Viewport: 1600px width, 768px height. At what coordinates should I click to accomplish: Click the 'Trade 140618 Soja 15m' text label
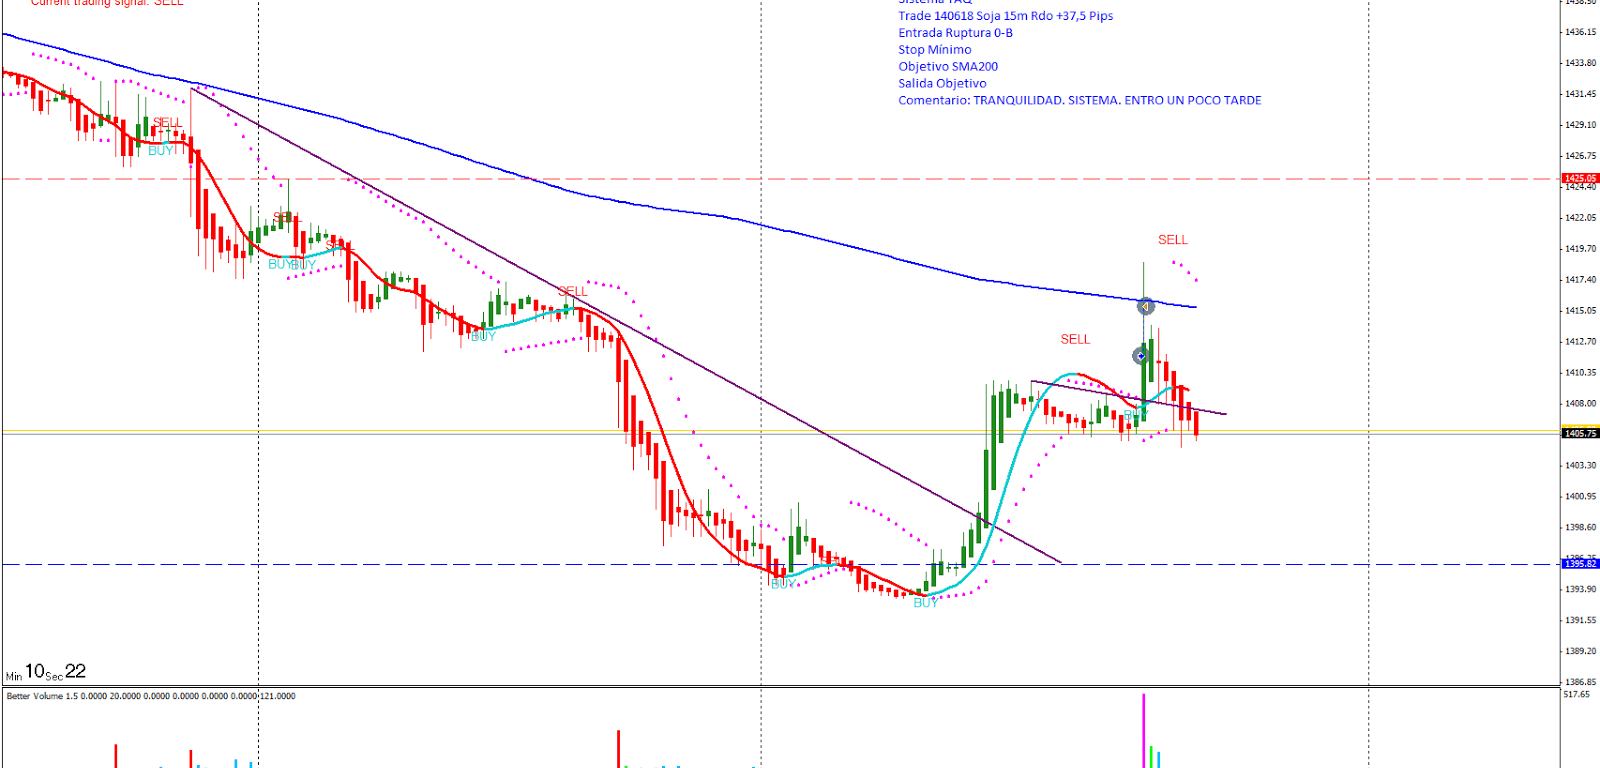(1005, 16)
